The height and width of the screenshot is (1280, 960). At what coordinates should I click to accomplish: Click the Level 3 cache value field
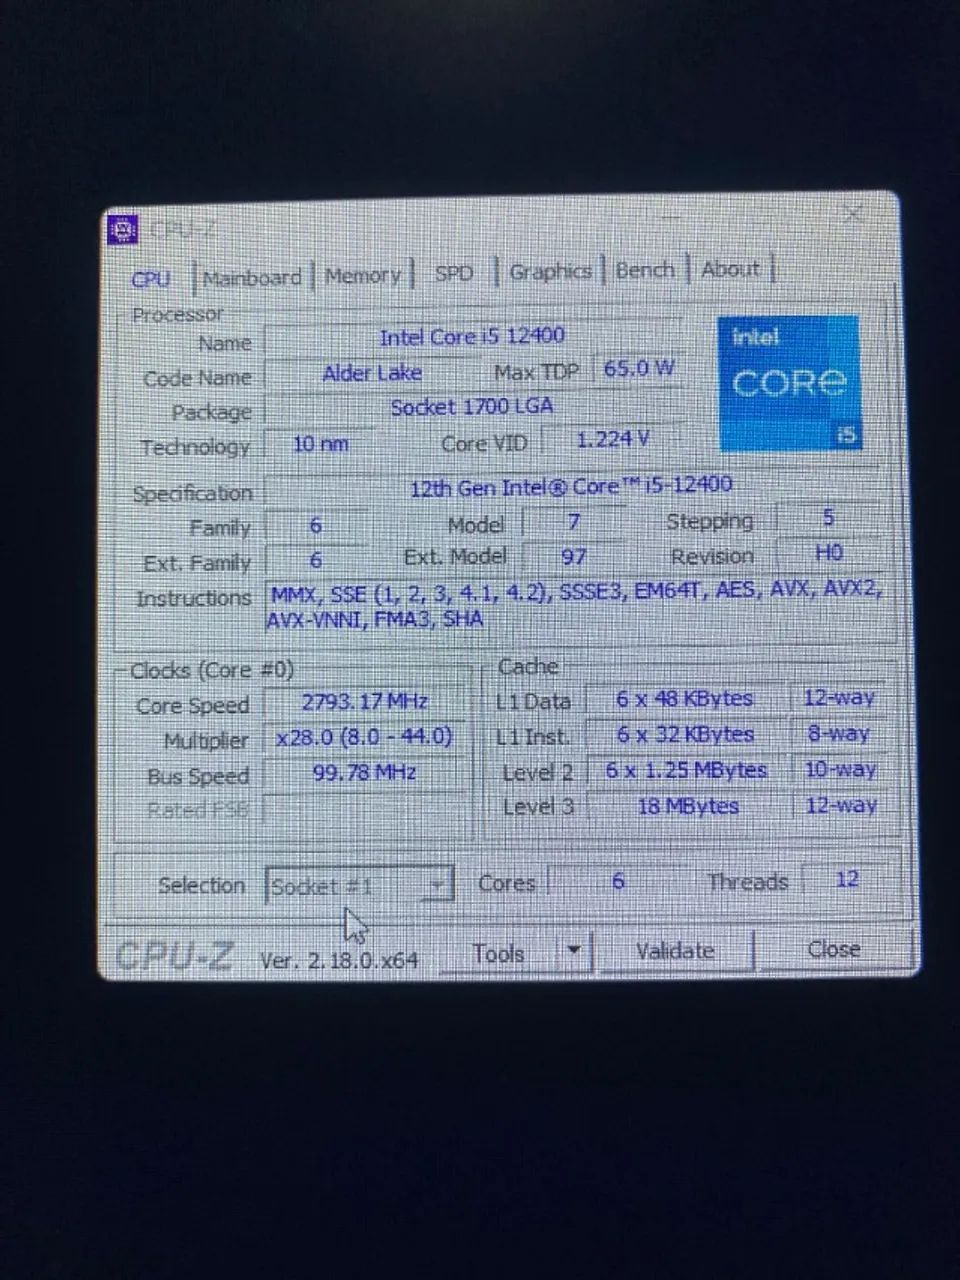pyautogui.click(x=686, y=806)
